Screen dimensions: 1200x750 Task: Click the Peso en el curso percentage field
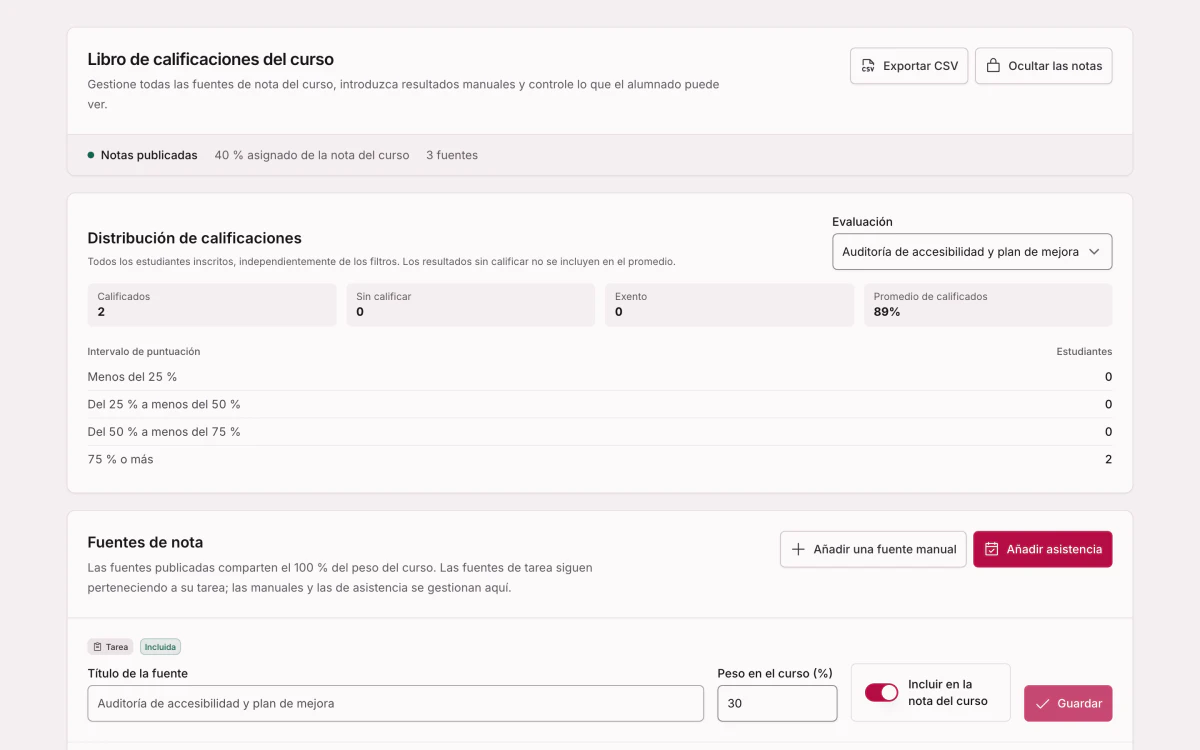(777, 703)
